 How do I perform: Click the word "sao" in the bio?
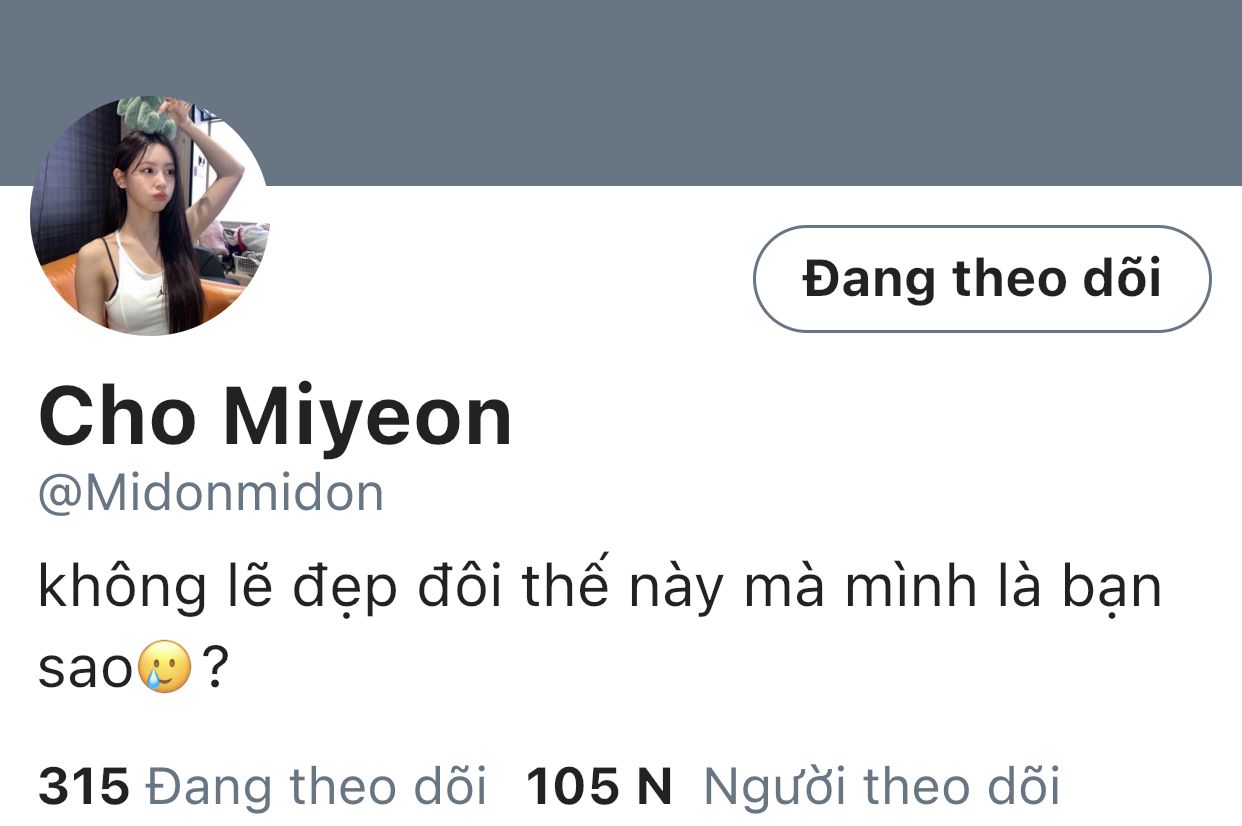86,670
